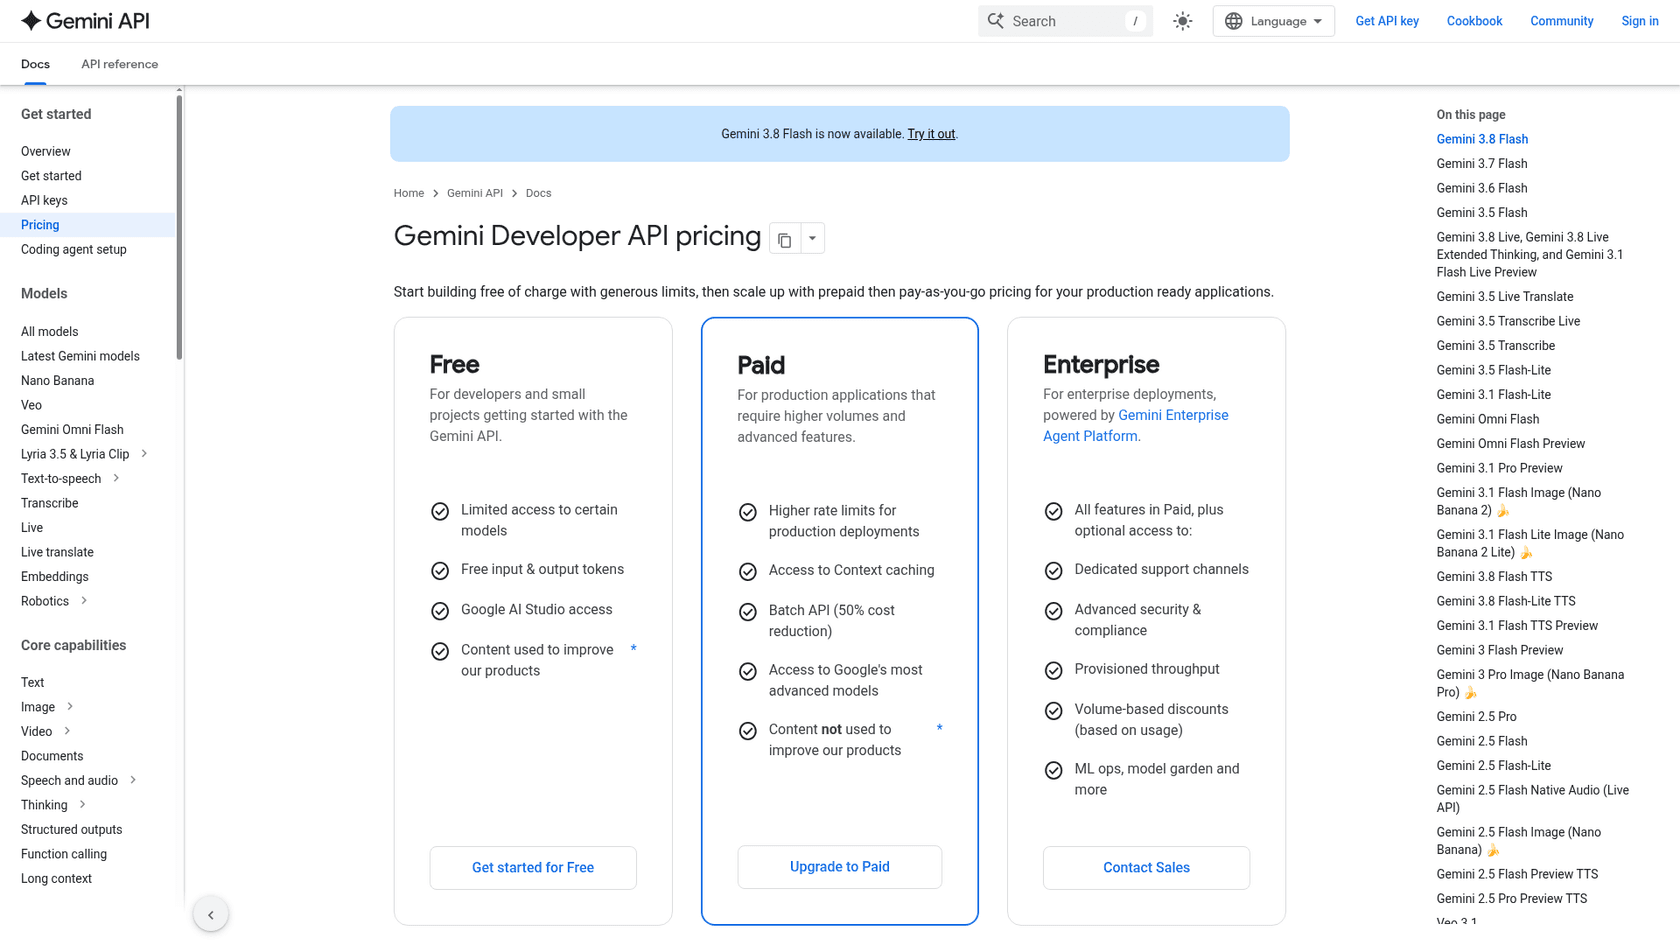Expand the Thinking sidebar section
The image size is (1680, 945).
(x=83, y=805)
